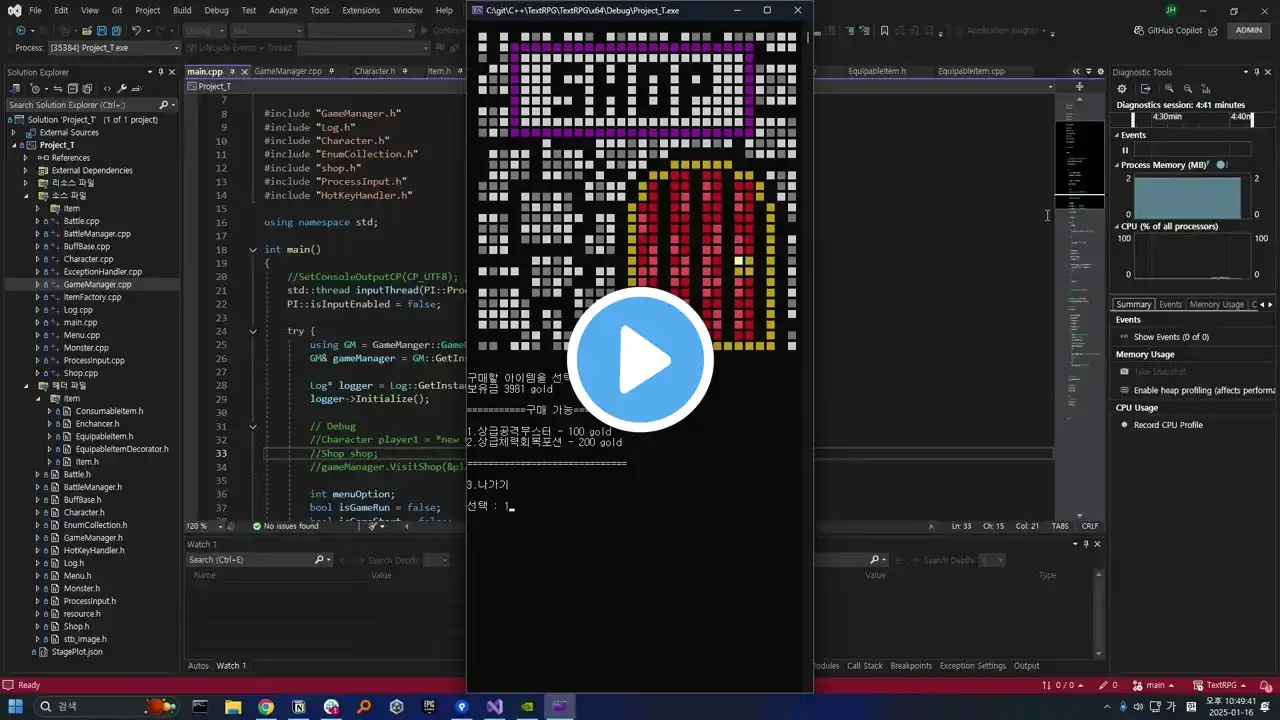1280x720 pixels.
Task: Open Epic Games launcher from the taskbar
Action: (429, 706)
